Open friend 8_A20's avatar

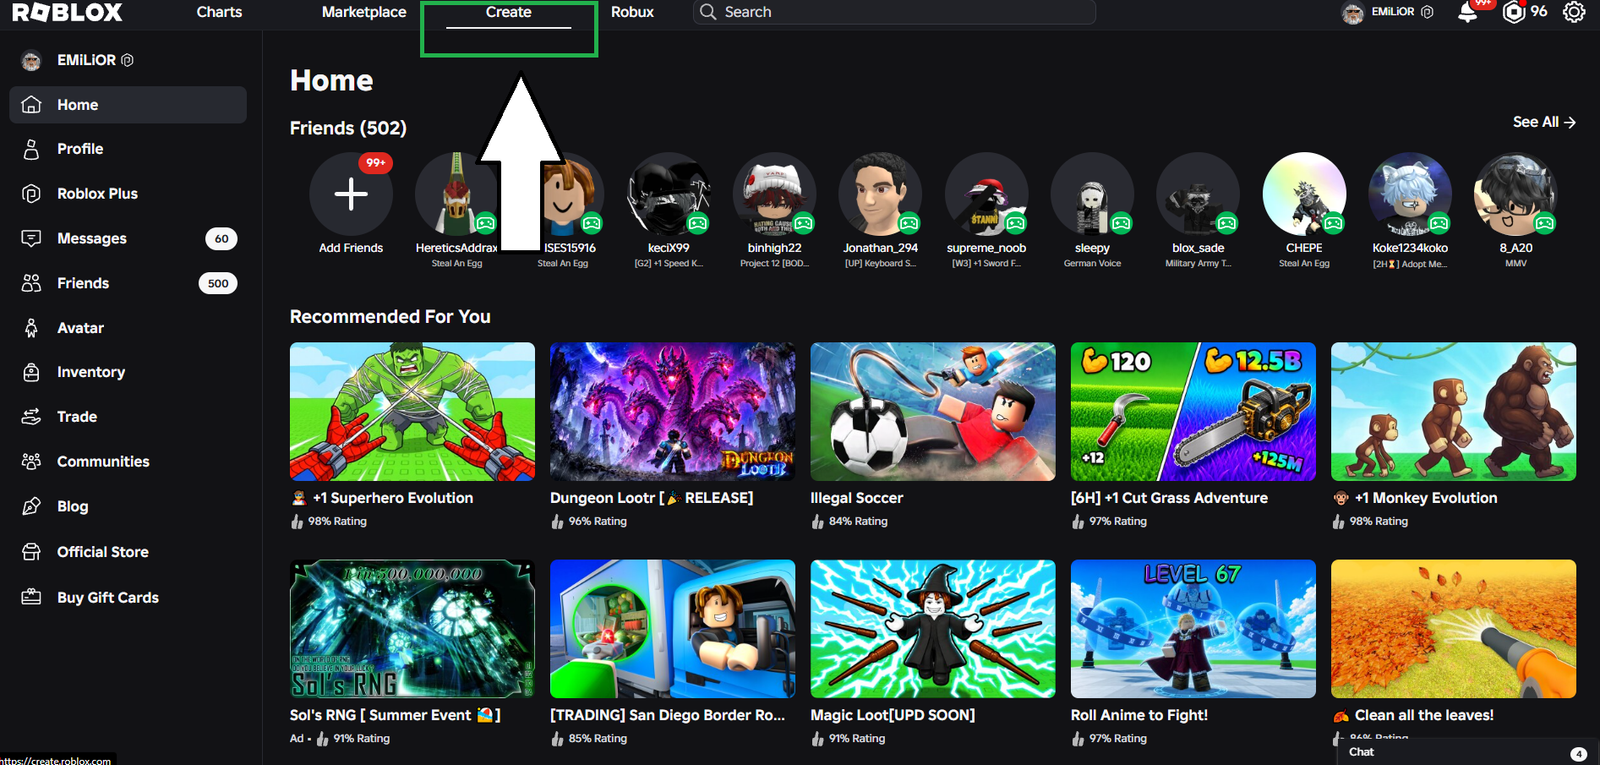point(1516,194)
